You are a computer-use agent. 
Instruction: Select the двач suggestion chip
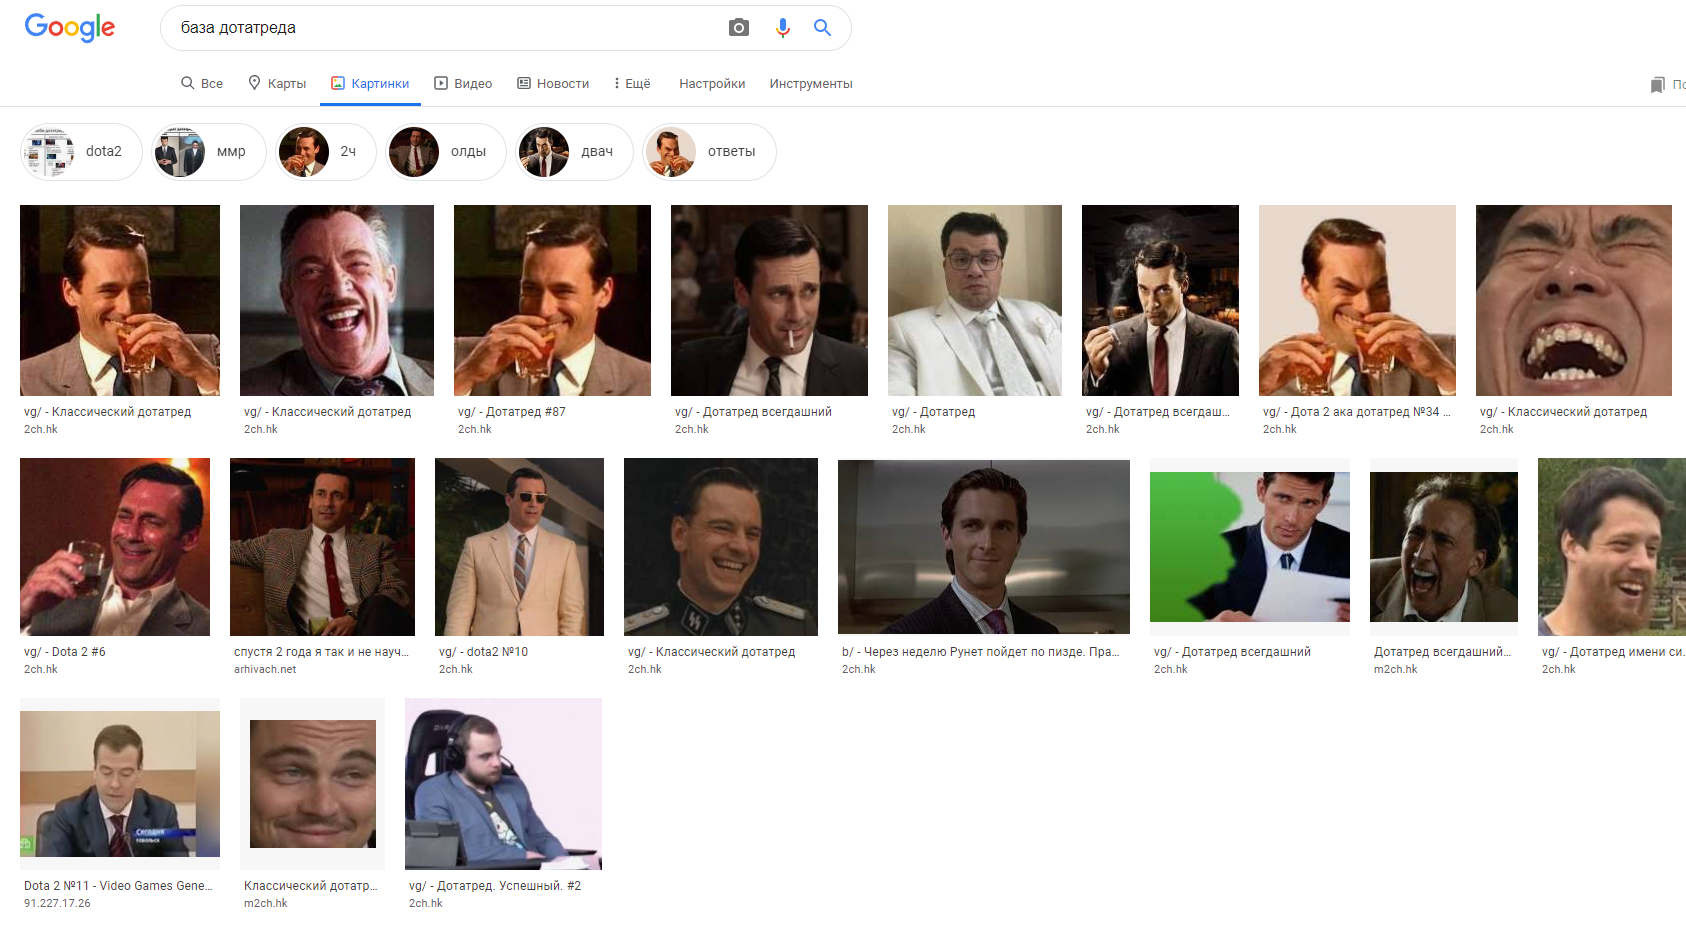click(574, 152)
